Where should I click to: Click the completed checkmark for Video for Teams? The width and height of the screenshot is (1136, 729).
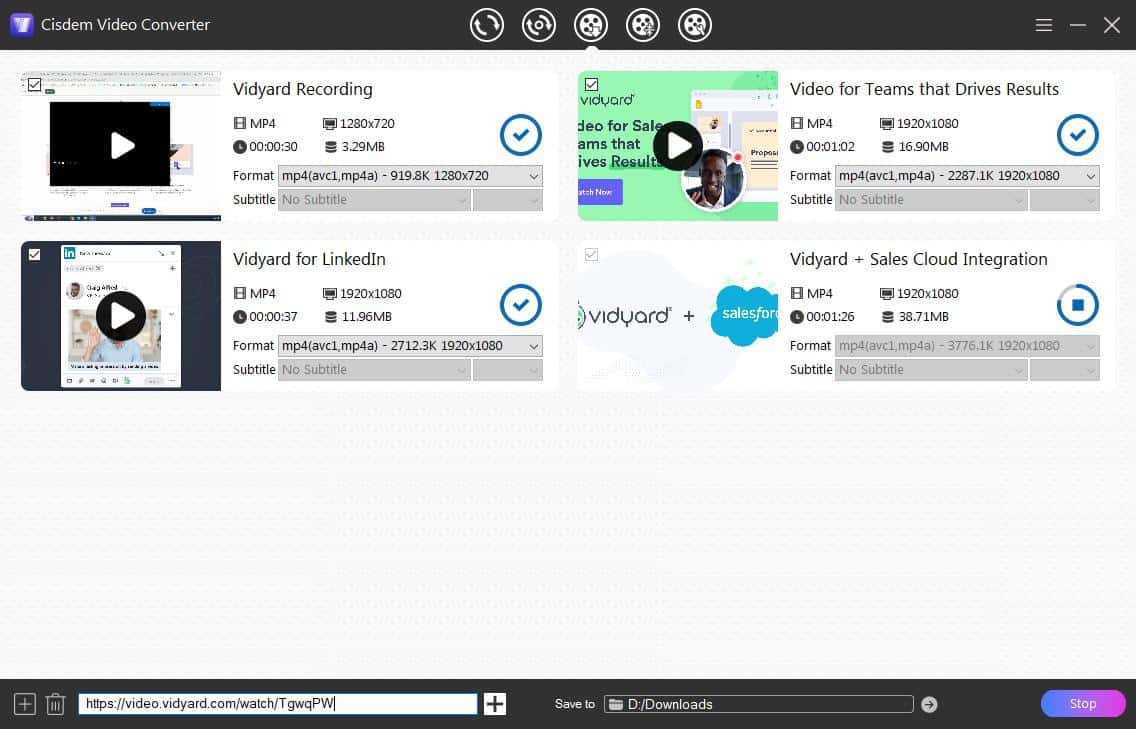(1077, 135)
